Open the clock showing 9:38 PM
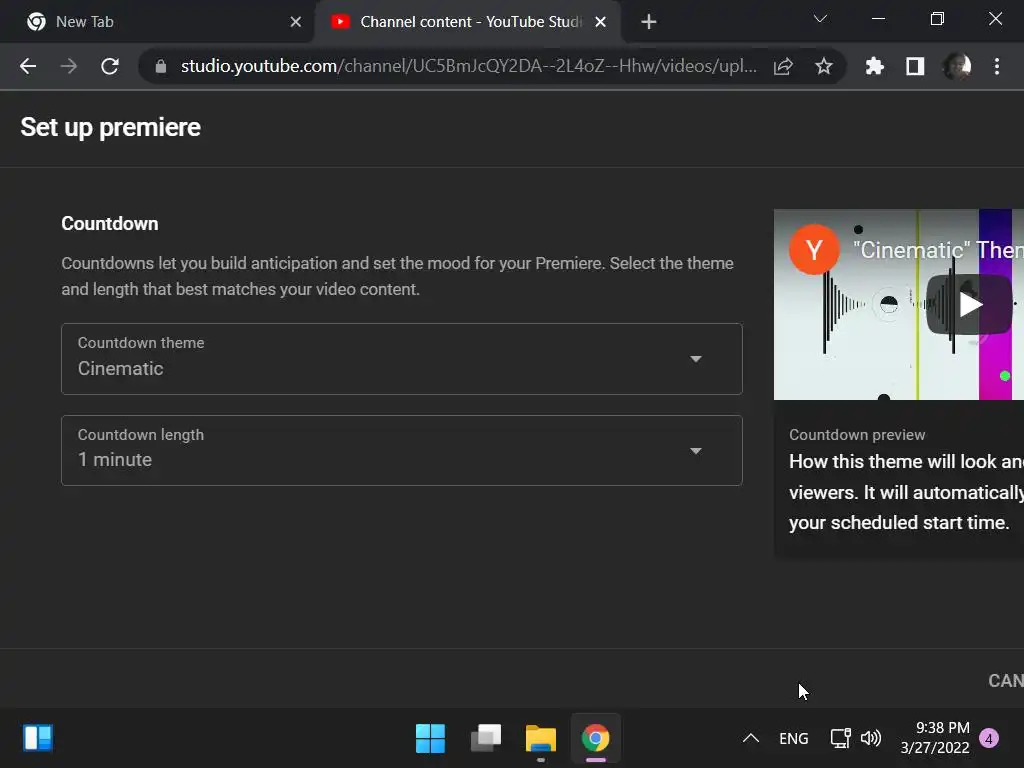This screenshot has width=1024, height=768. pos(935,738)
